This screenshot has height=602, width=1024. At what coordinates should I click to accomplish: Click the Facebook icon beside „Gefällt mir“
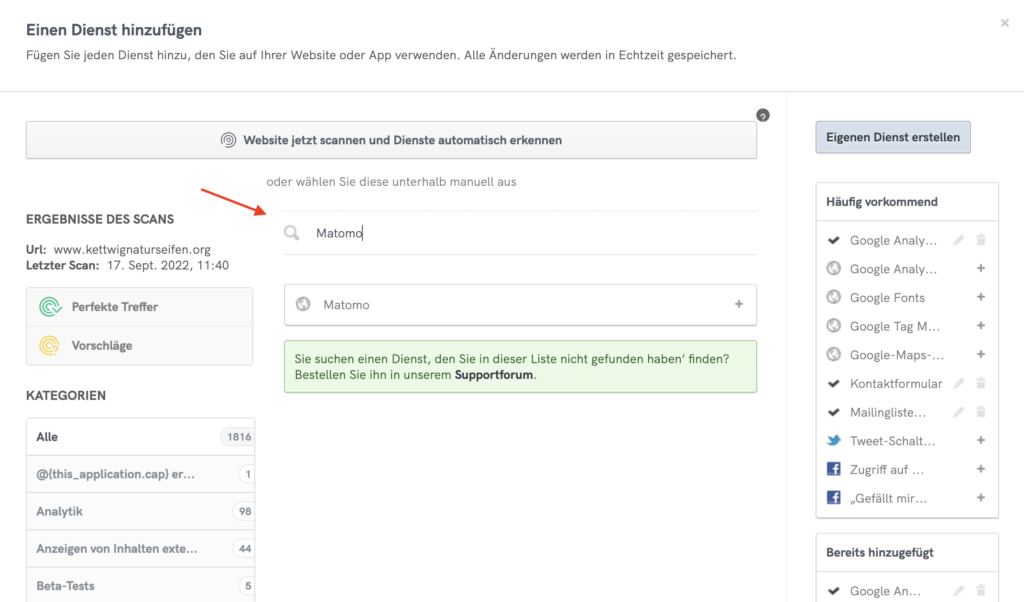[x=833, y=498]
